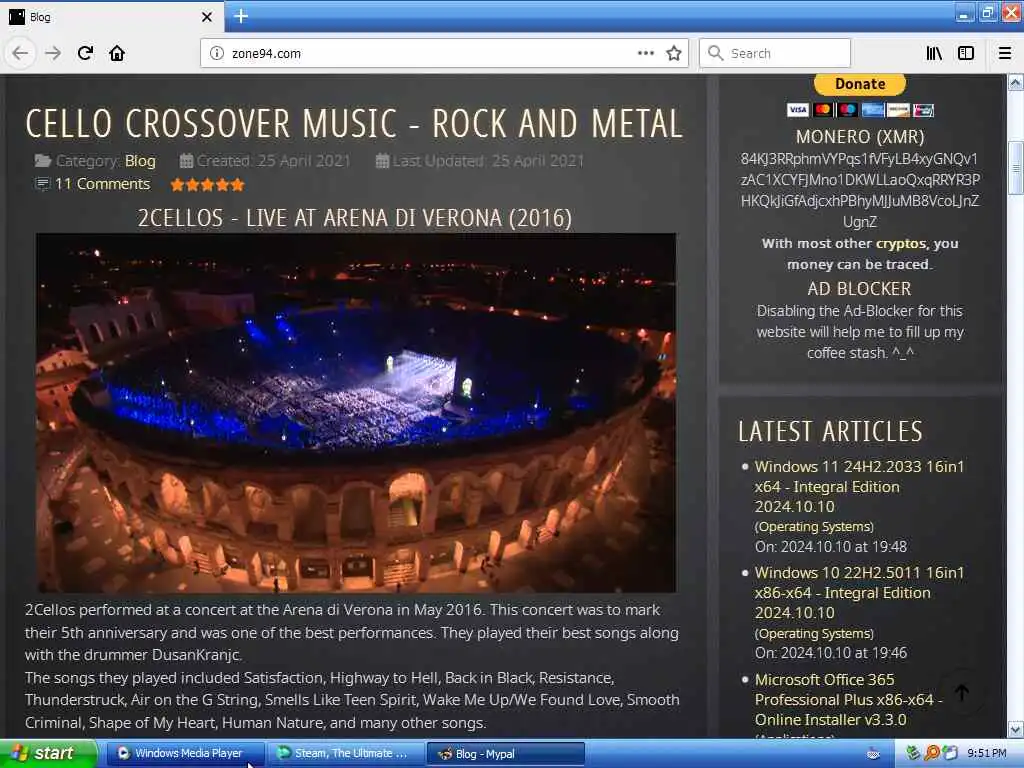Click the page scrollbar down arrow
Image resolution: width=1024 pixels, height=768 pixels.
1016,729
